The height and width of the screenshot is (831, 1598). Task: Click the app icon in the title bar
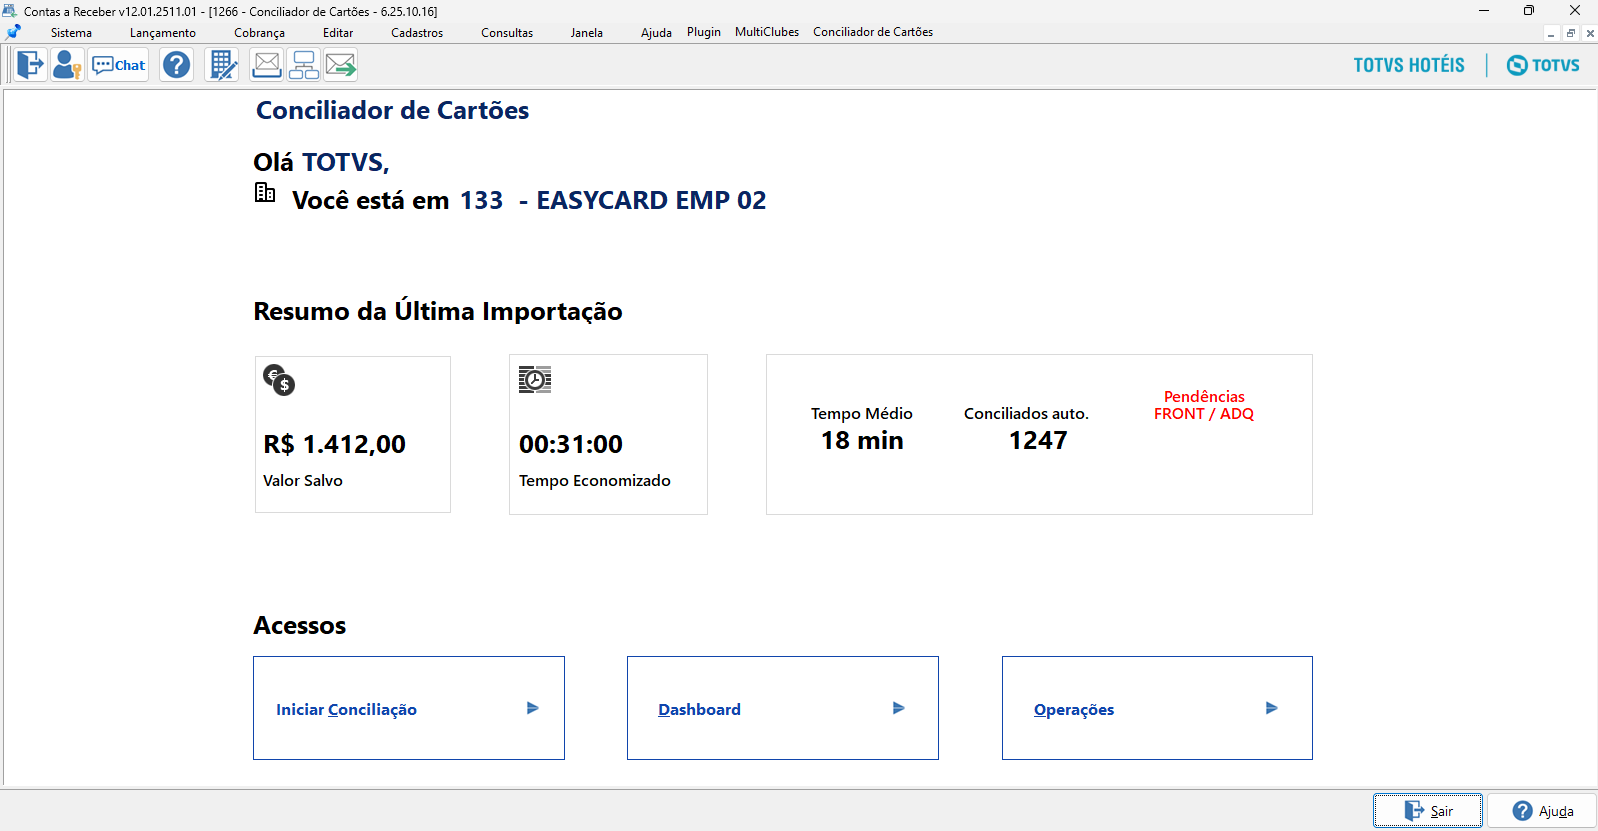[x=10, y=11]
